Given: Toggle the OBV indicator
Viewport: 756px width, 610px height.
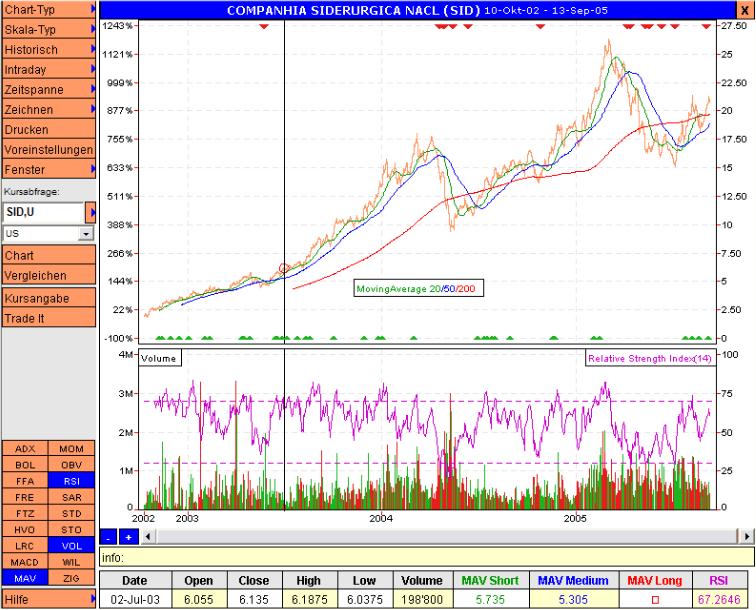Looking at the screenshot, I should click(71, 465).
